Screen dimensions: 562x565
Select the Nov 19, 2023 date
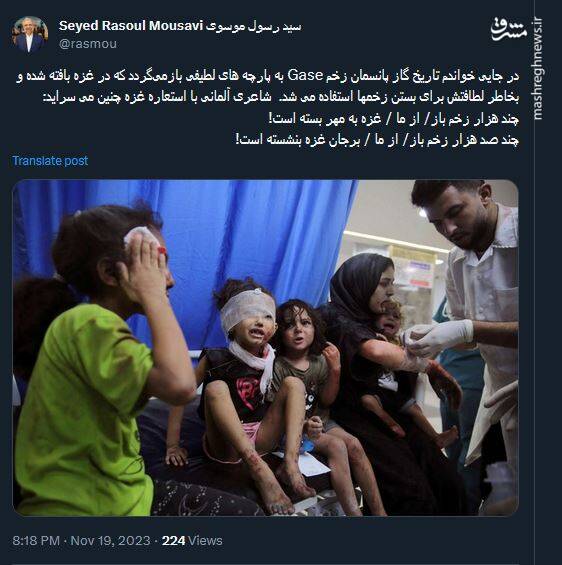pos(110,540)
